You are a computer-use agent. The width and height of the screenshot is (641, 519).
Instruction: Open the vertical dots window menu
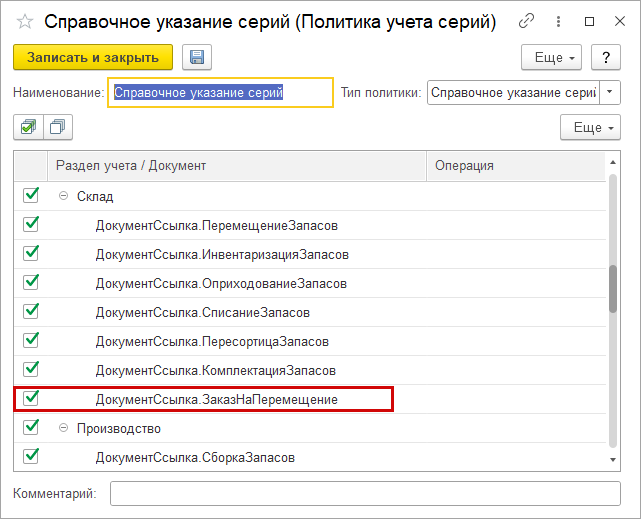tap(558, 20)
